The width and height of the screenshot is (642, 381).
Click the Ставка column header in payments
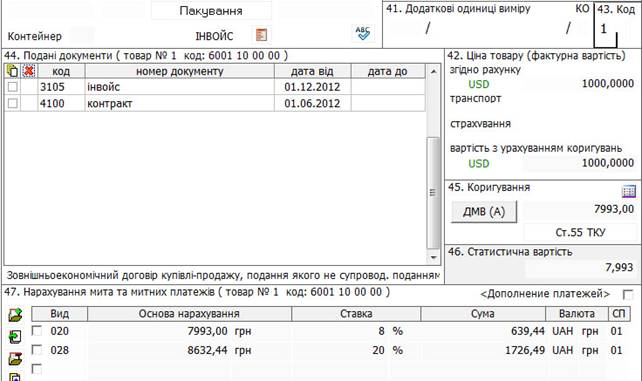(x=356, y=314)
